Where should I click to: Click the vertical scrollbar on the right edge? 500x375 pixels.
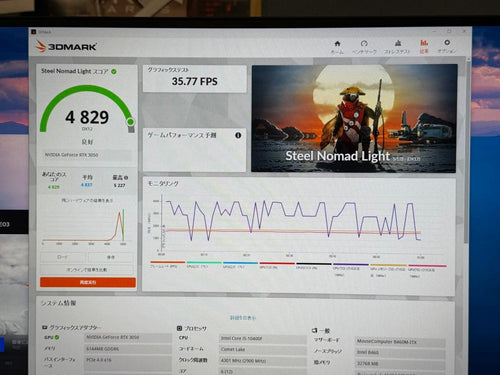(466, 152)
